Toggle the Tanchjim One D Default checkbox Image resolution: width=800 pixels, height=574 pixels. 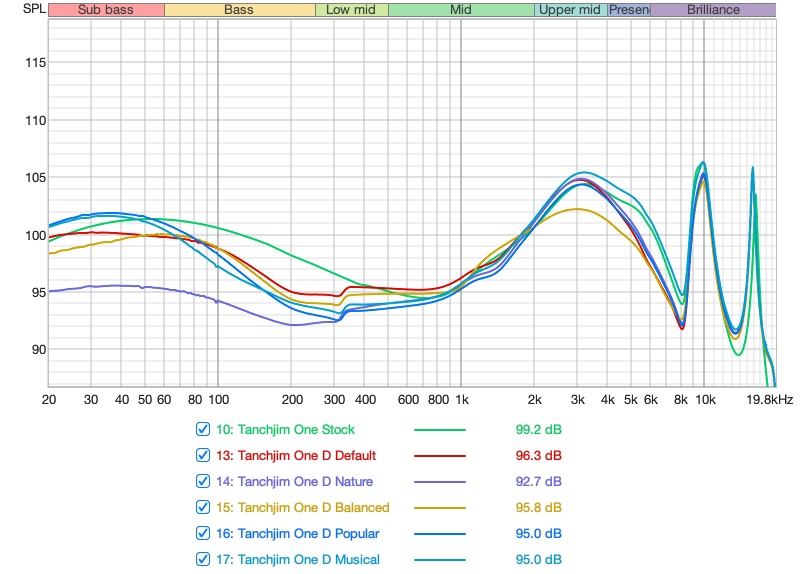coord(204,456)
